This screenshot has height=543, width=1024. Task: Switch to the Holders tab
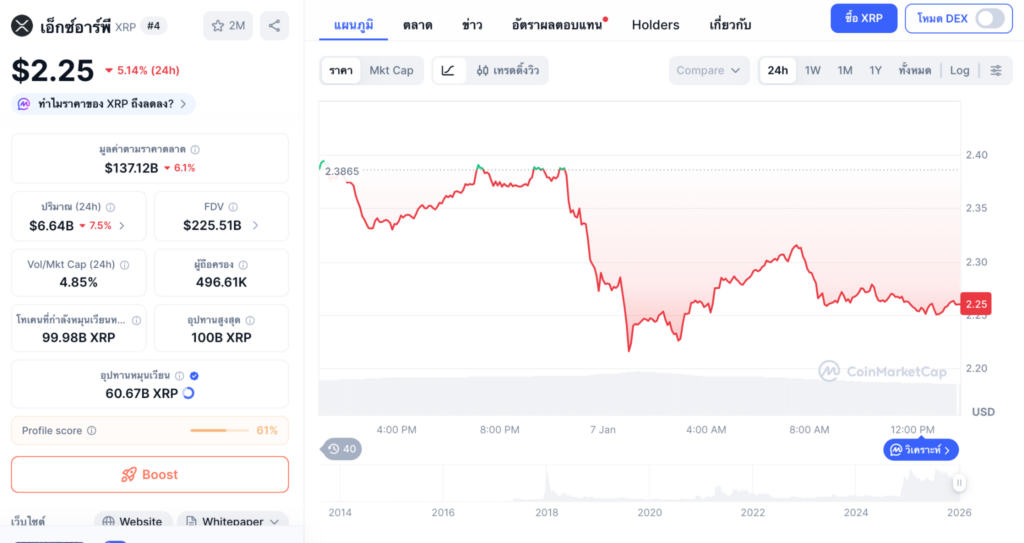[655, 24]
